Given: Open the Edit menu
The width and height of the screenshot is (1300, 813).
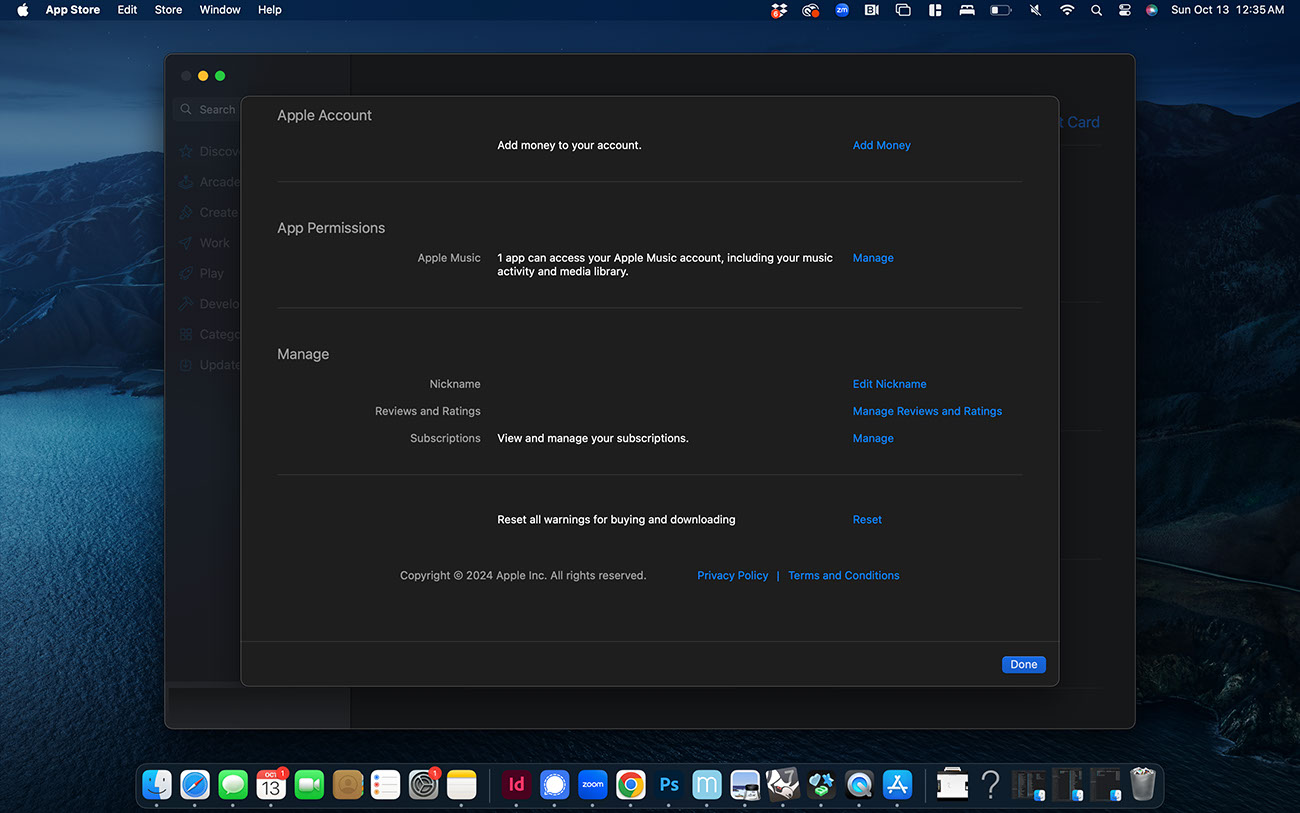Looking at the screenshot, I should (127, 10).
